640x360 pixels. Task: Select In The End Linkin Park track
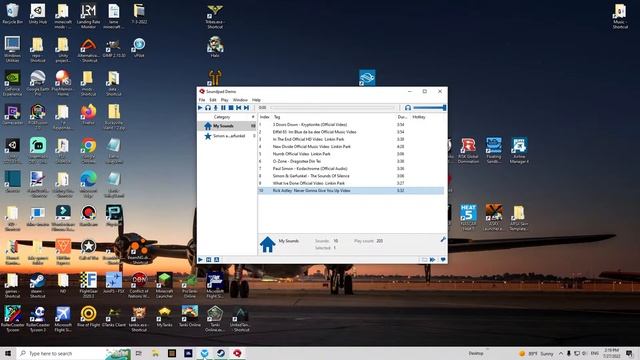coord(351,139)
